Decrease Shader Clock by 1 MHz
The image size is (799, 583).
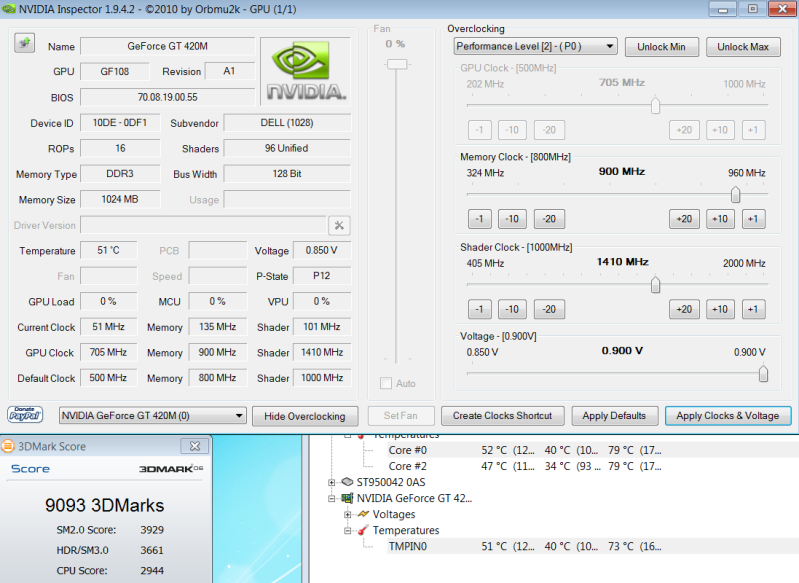click(480, 309)
